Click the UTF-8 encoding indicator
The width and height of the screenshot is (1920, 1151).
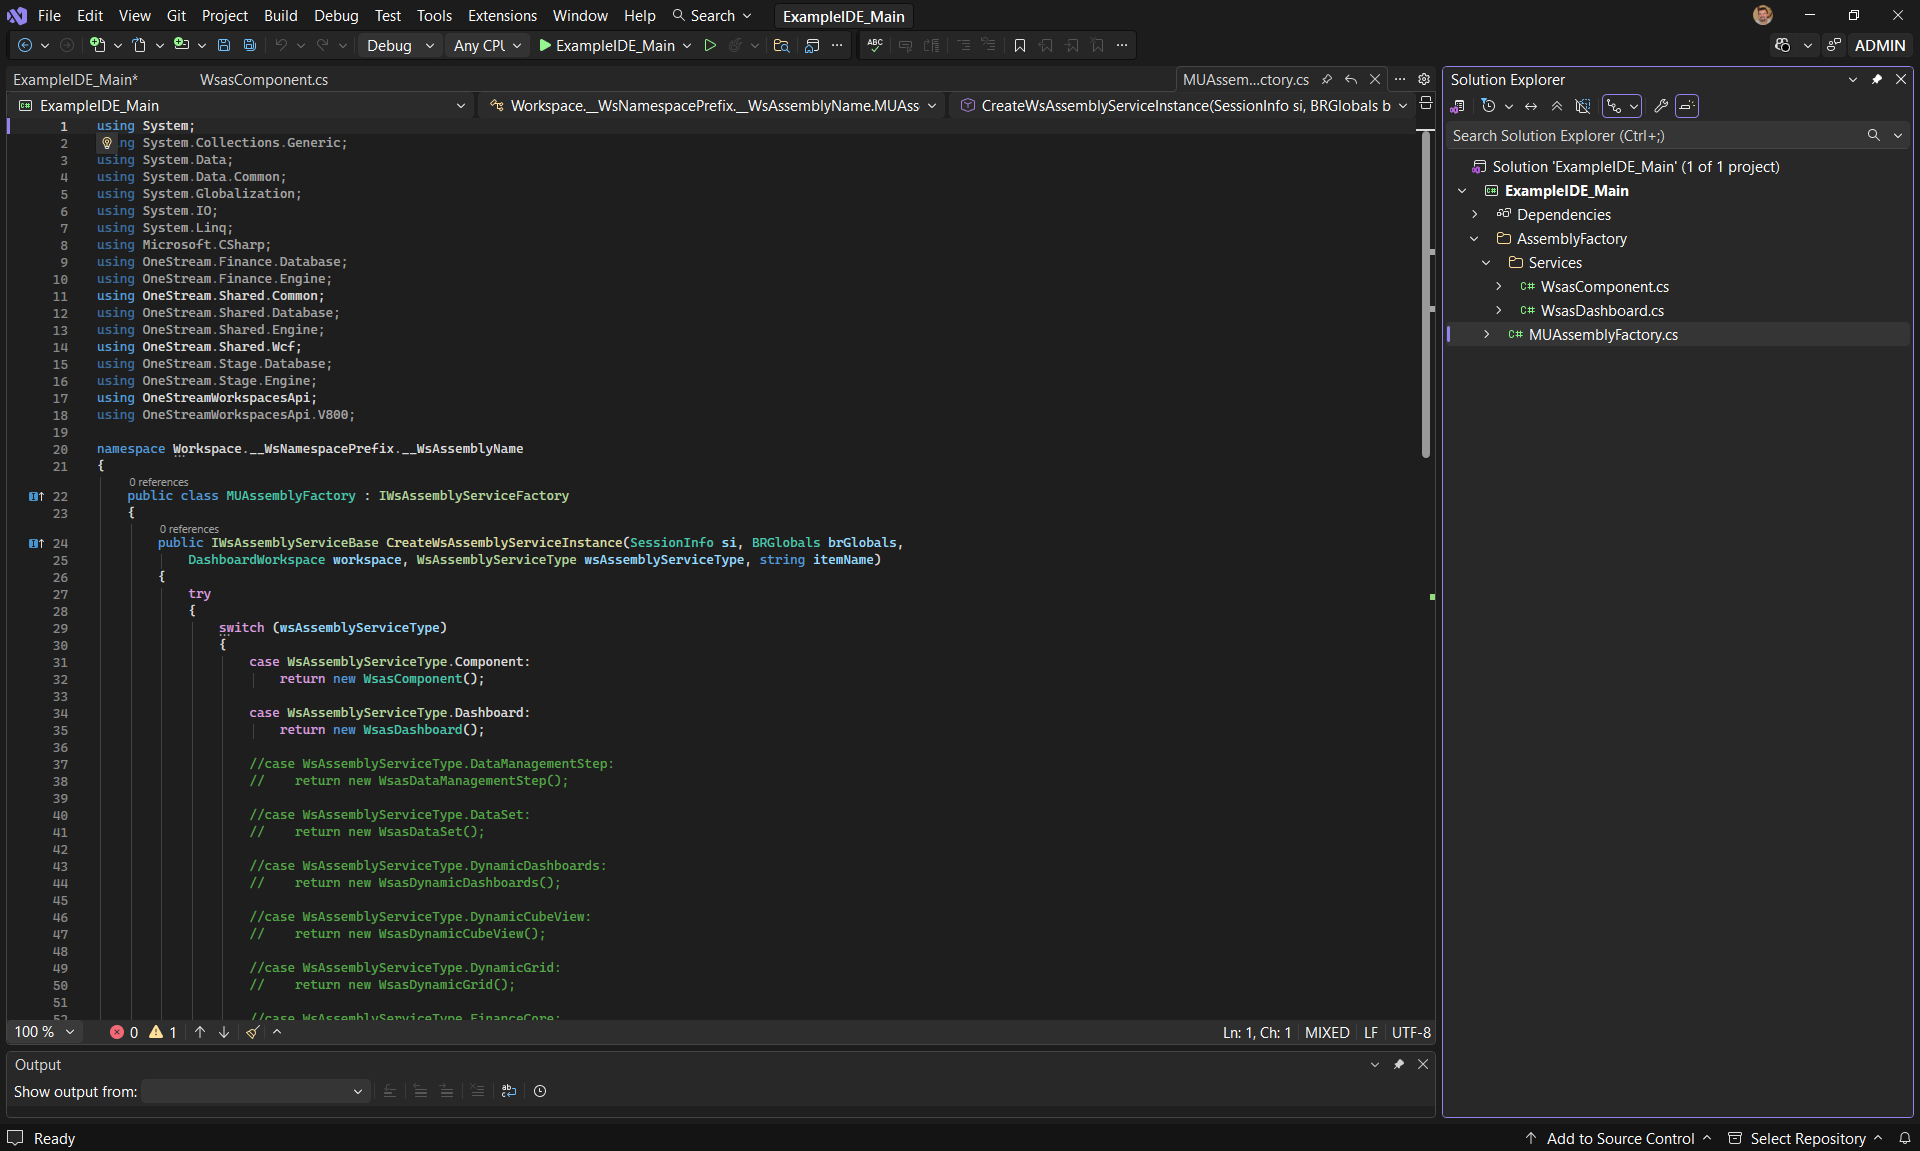(1411, 1032)
